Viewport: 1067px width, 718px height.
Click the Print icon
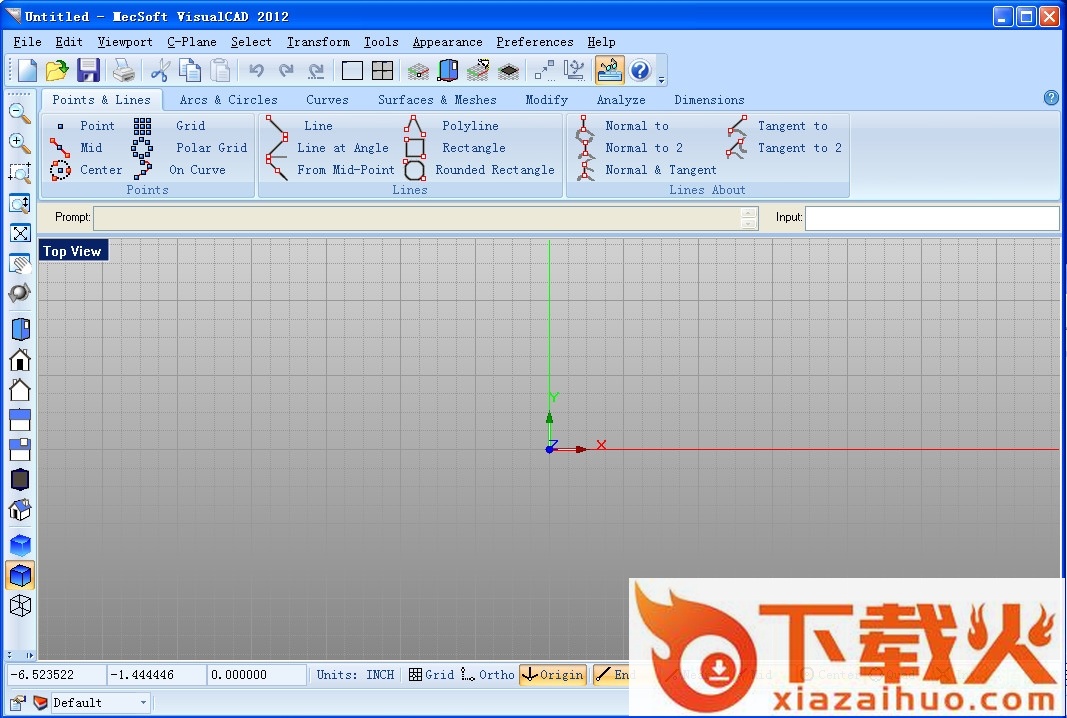(x=123, y=70)
